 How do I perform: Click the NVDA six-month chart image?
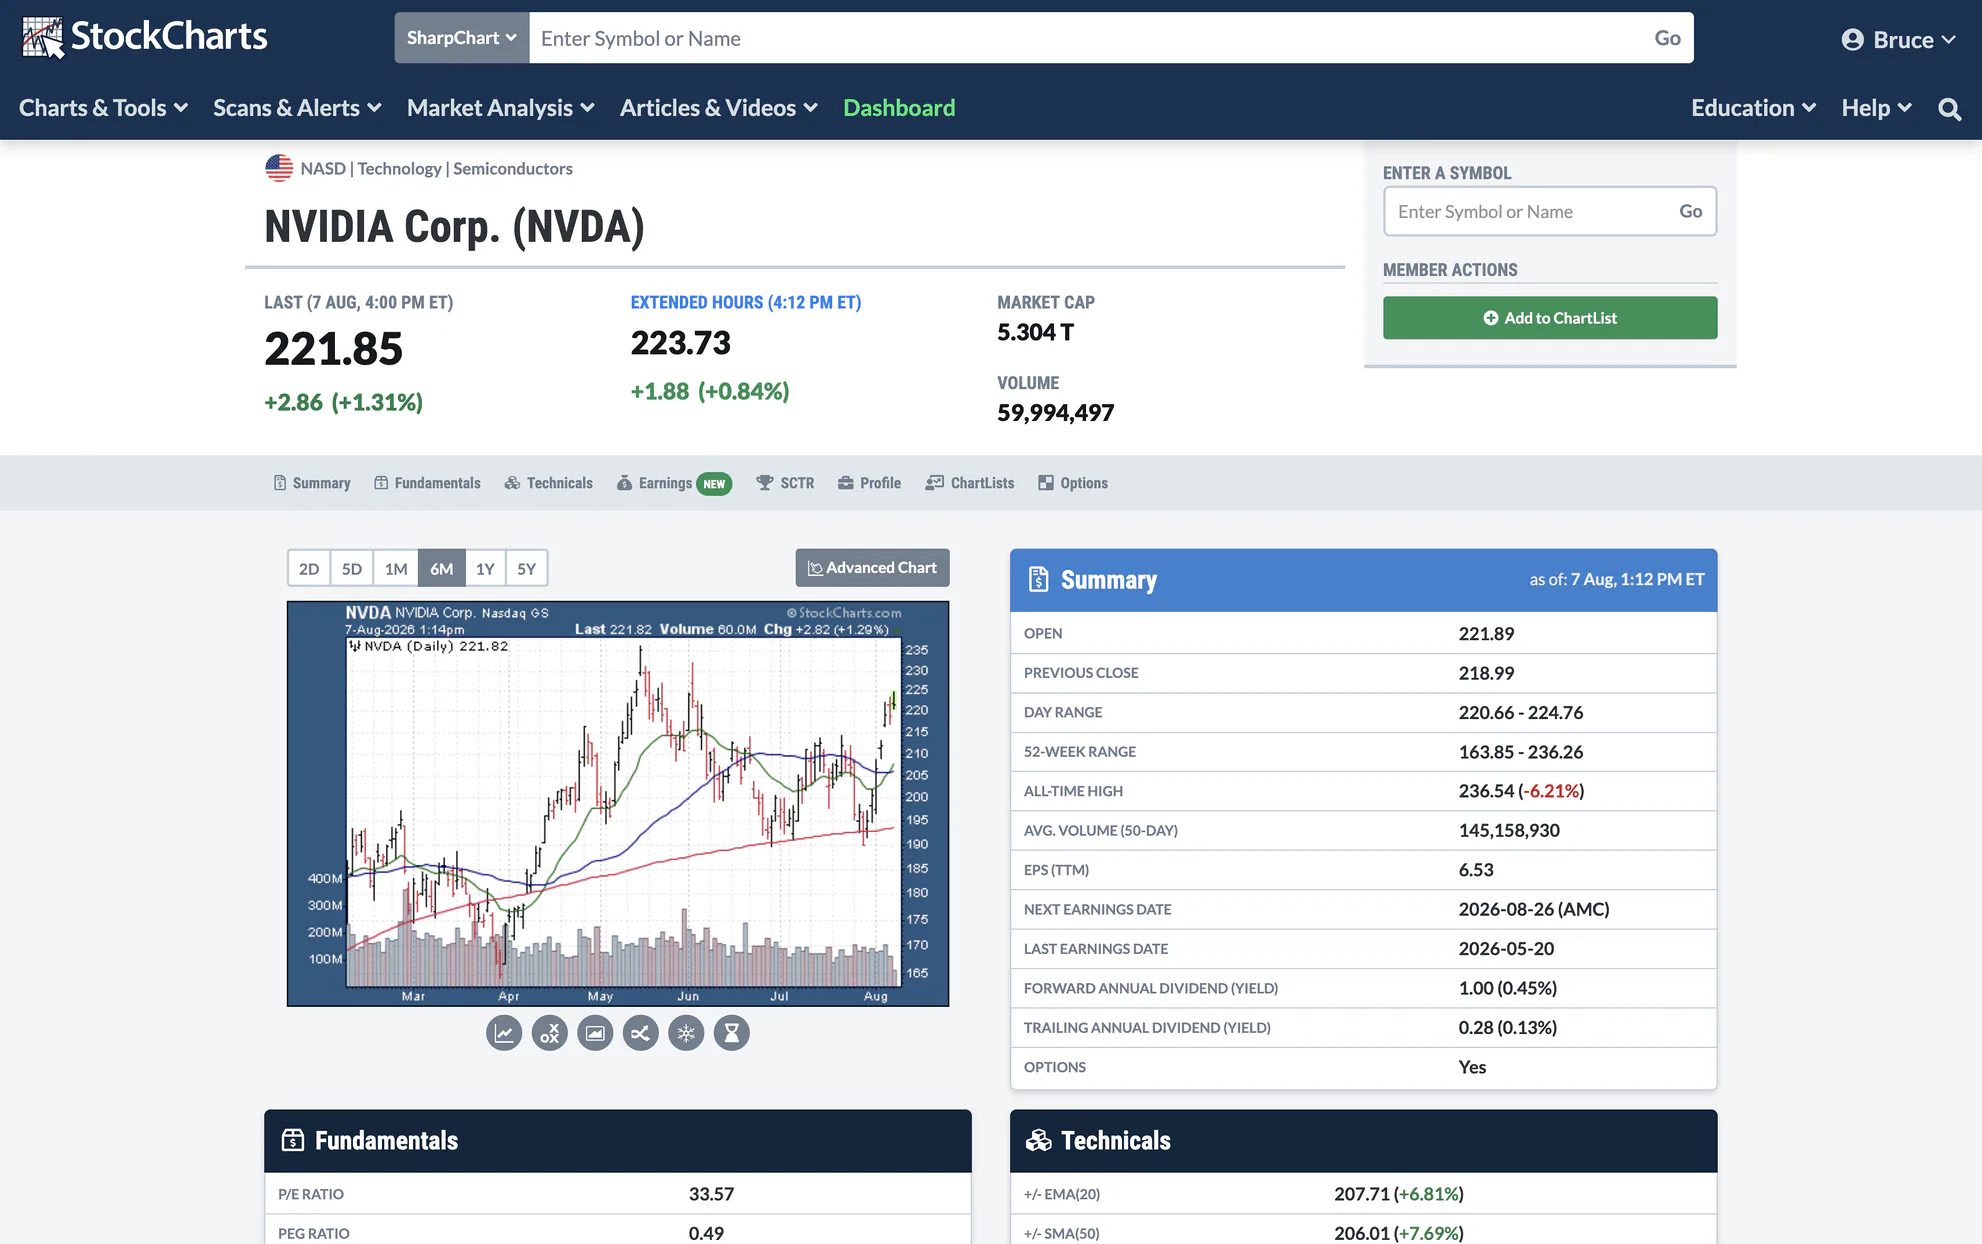pos(618,804)
